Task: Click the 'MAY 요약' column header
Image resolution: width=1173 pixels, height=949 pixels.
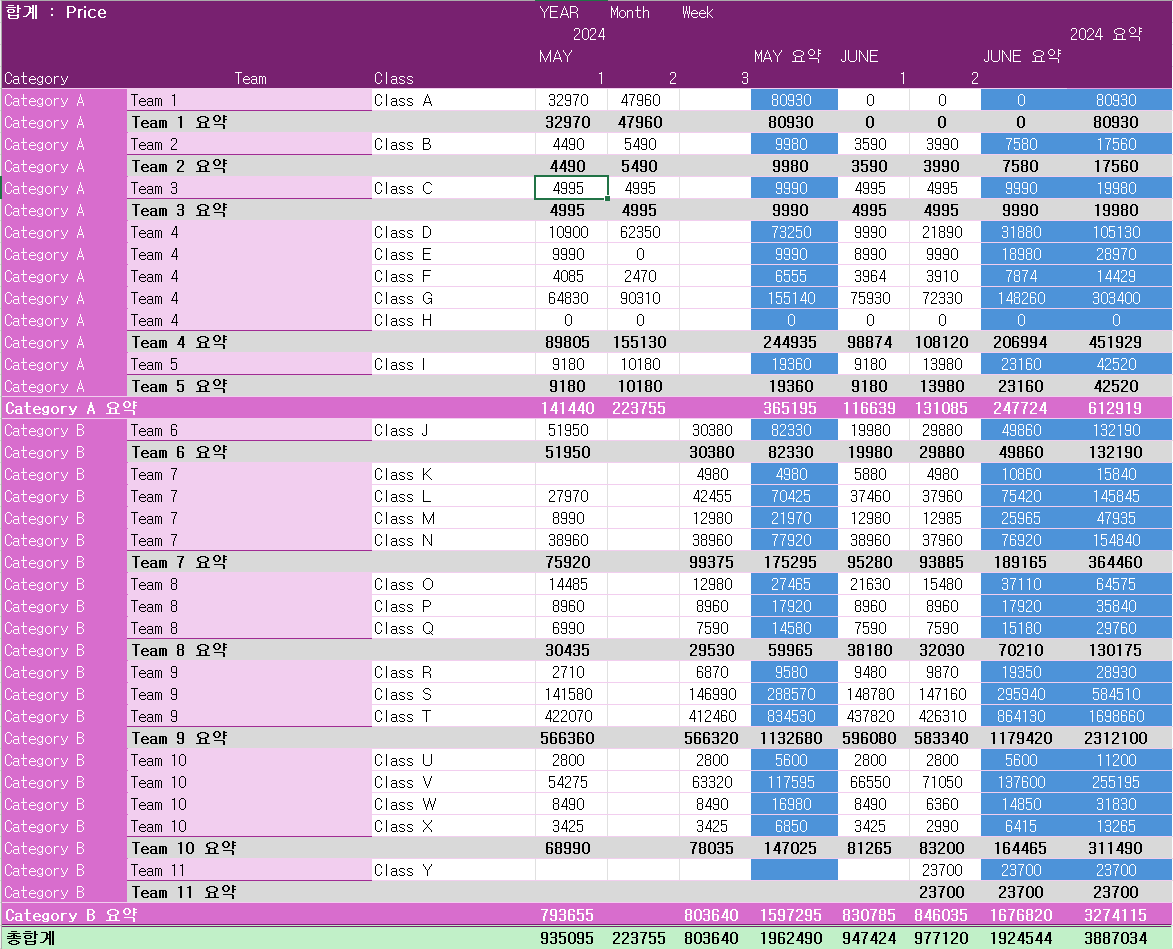Action: click(x=787, y=56)
